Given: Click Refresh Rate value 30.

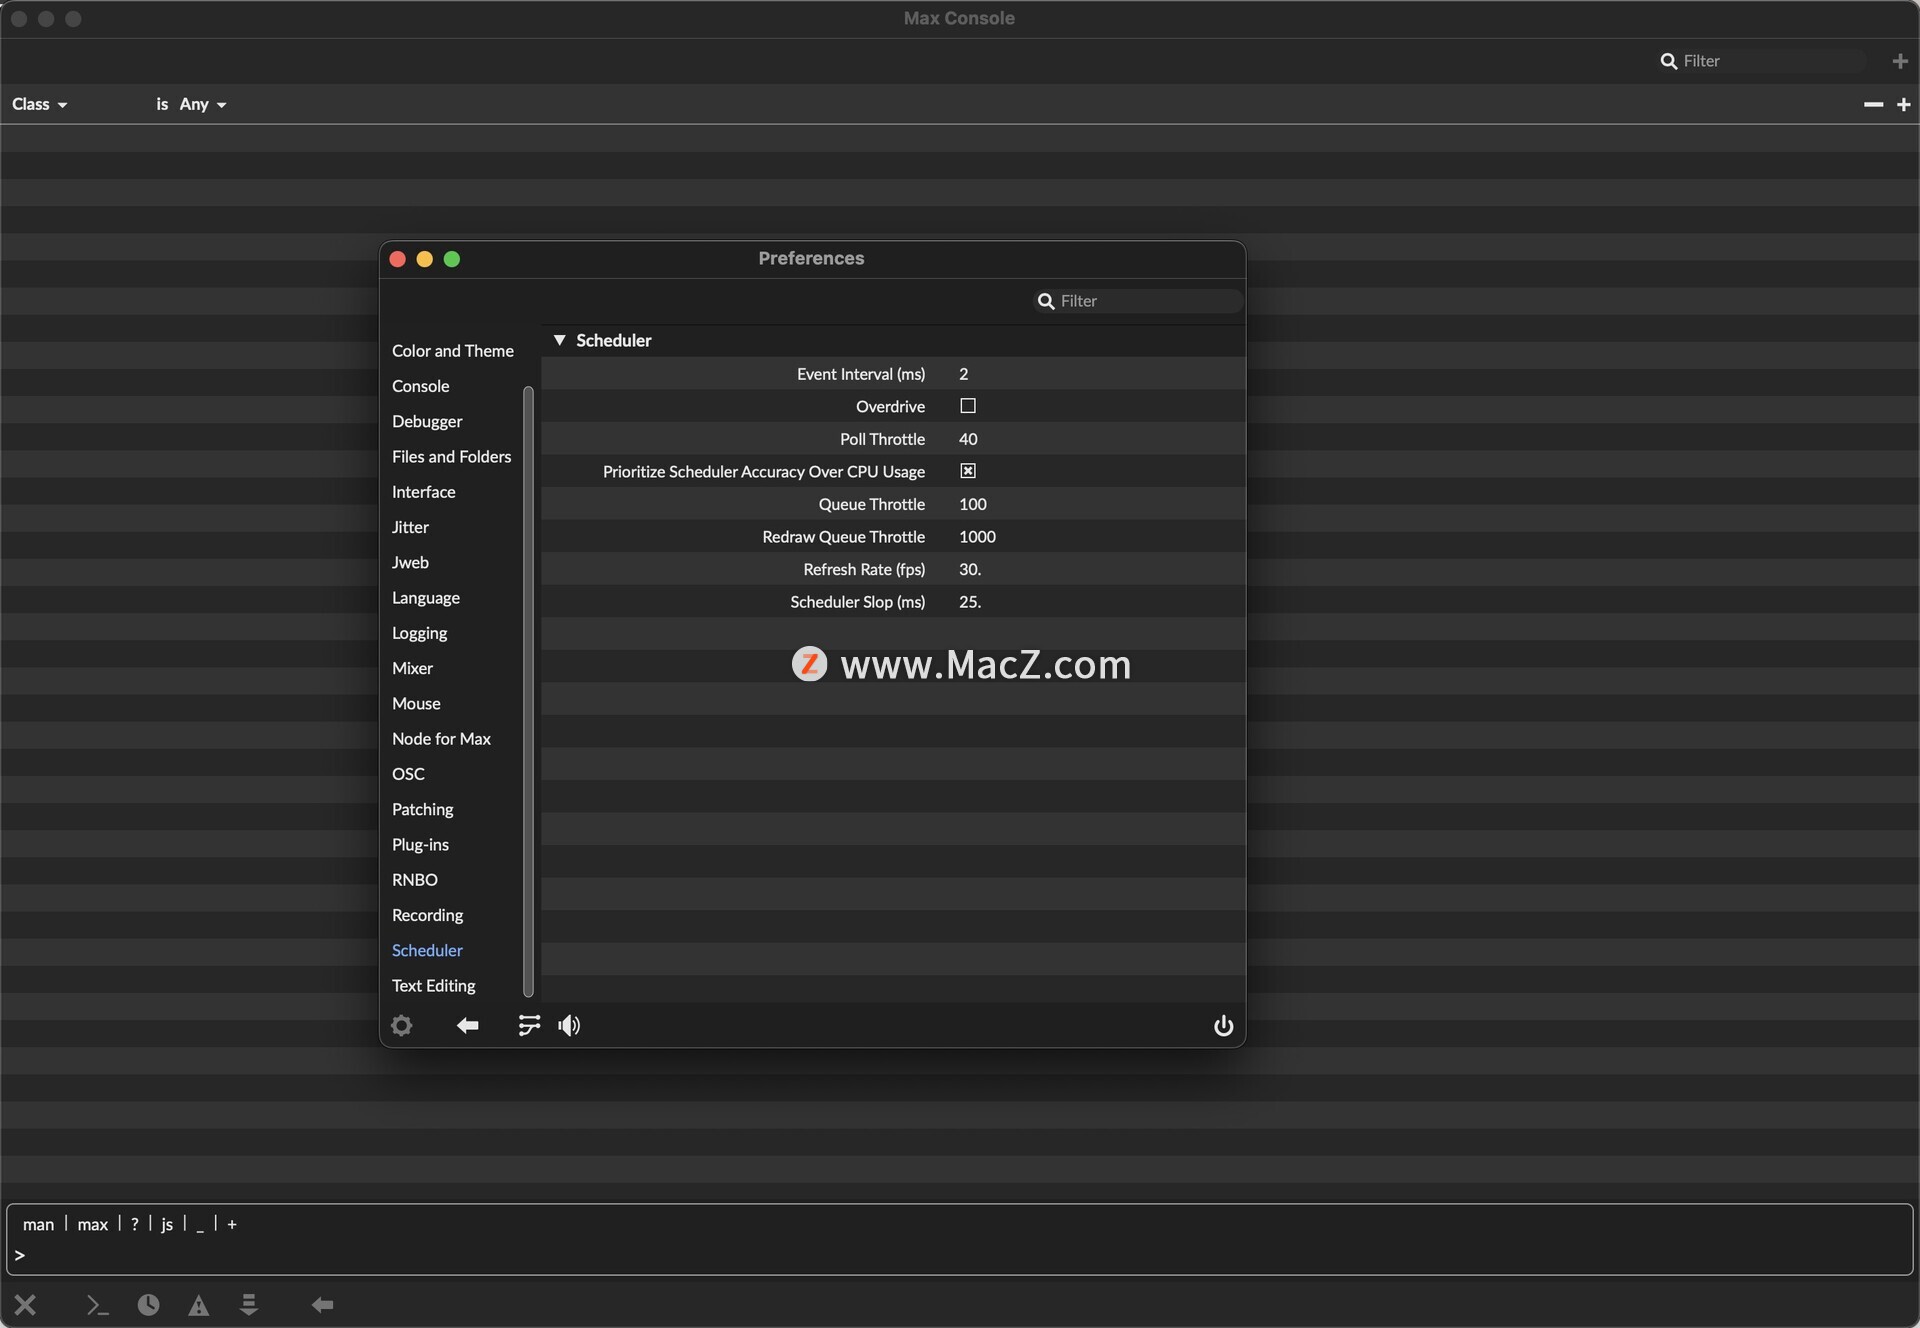Looking at the screenshot, I should pos(970,569).
